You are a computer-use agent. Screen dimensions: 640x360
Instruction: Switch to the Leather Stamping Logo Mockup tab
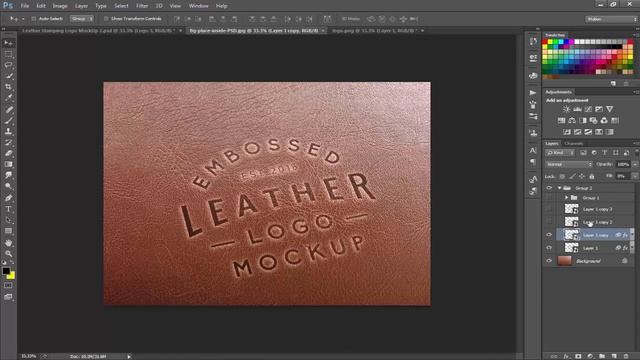click(x=98, y=31)
